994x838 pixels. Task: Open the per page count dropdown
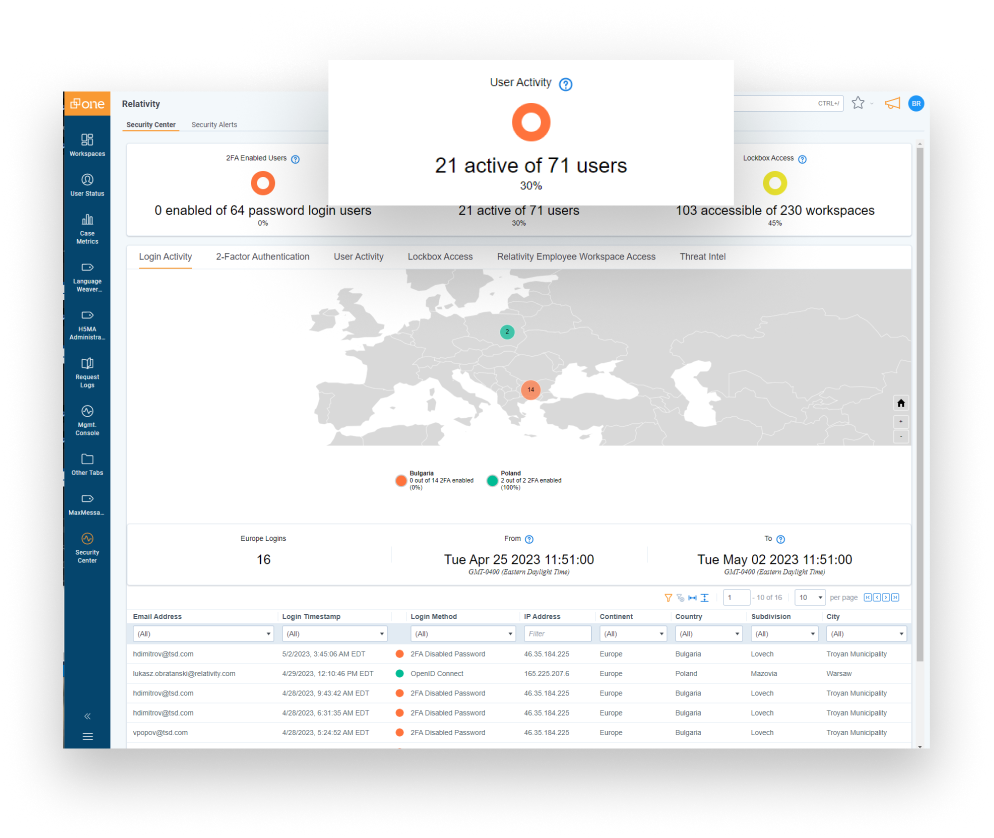pos(809,597)
